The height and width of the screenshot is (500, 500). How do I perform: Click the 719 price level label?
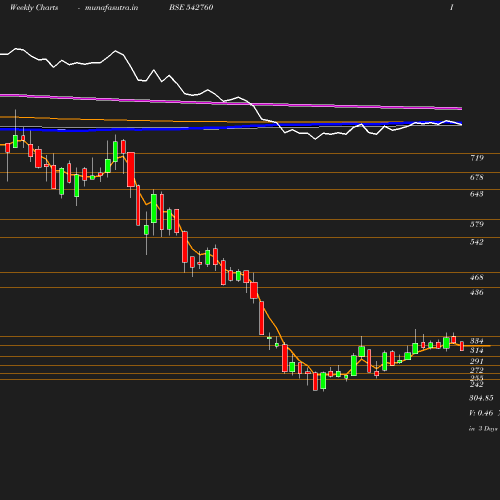click(477, 158)
